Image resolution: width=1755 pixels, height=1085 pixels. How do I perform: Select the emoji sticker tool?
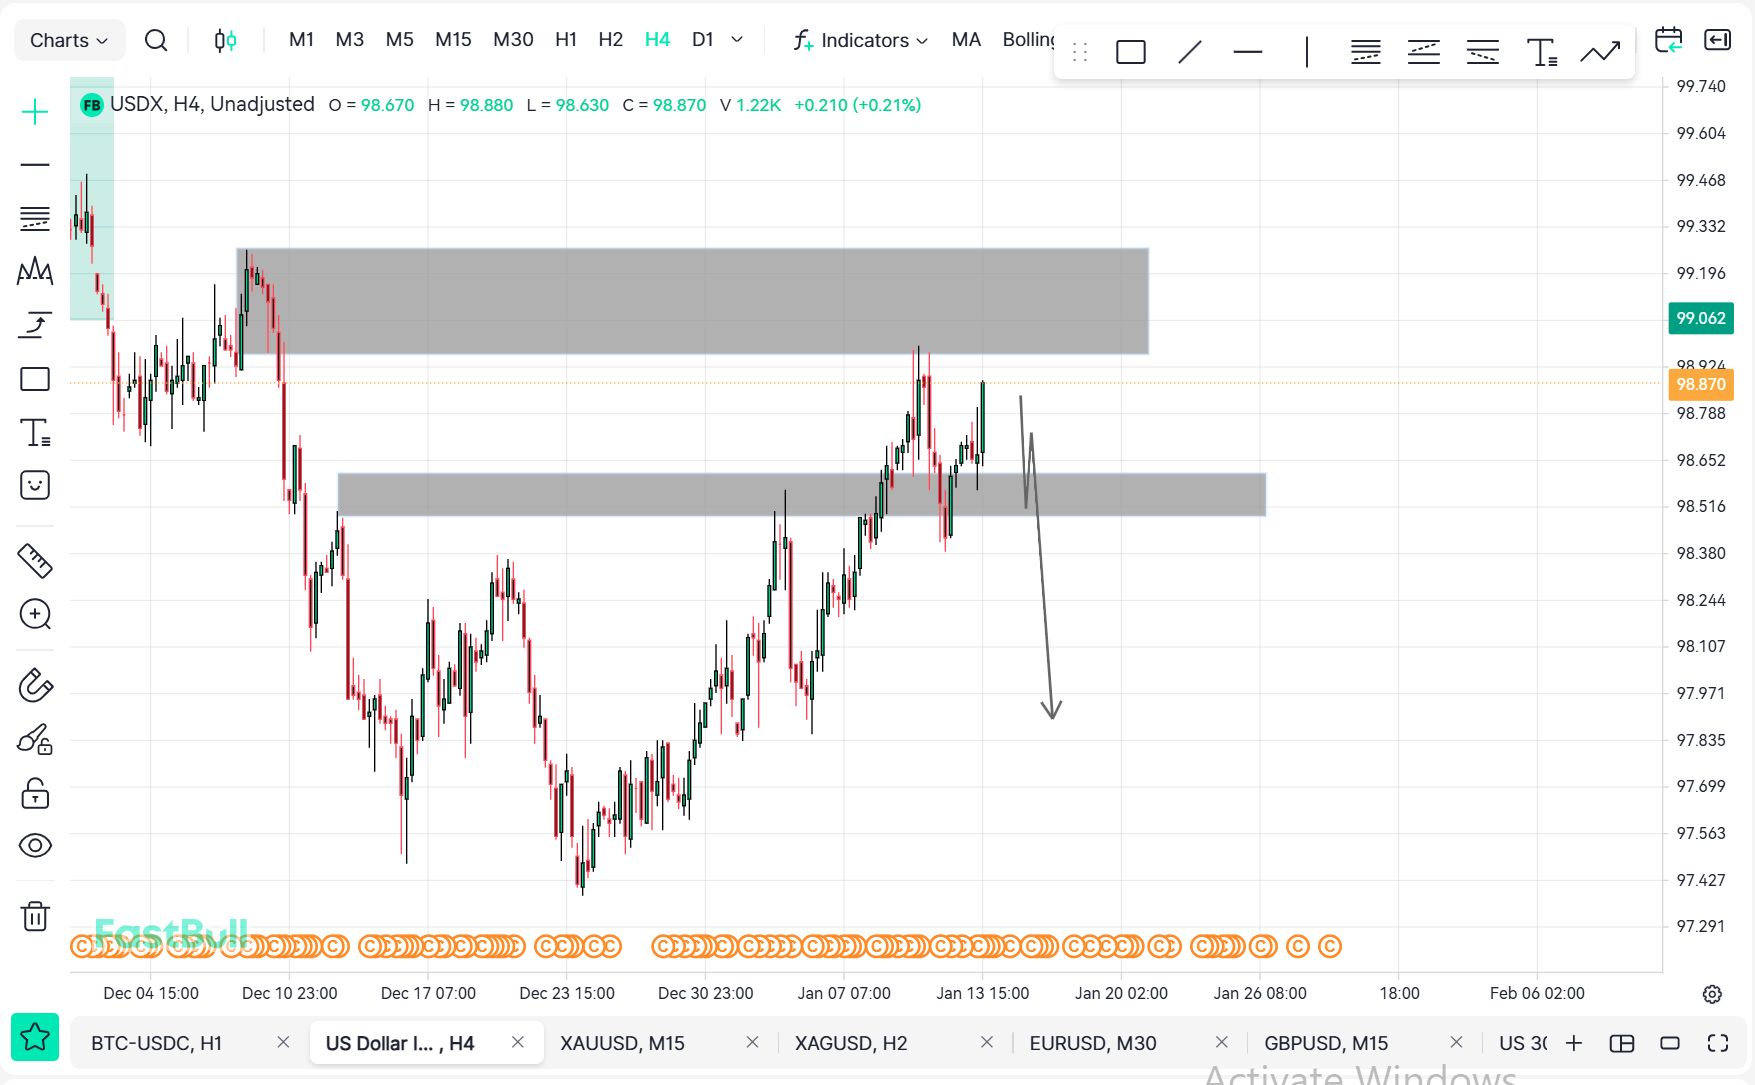coord(35,486)
